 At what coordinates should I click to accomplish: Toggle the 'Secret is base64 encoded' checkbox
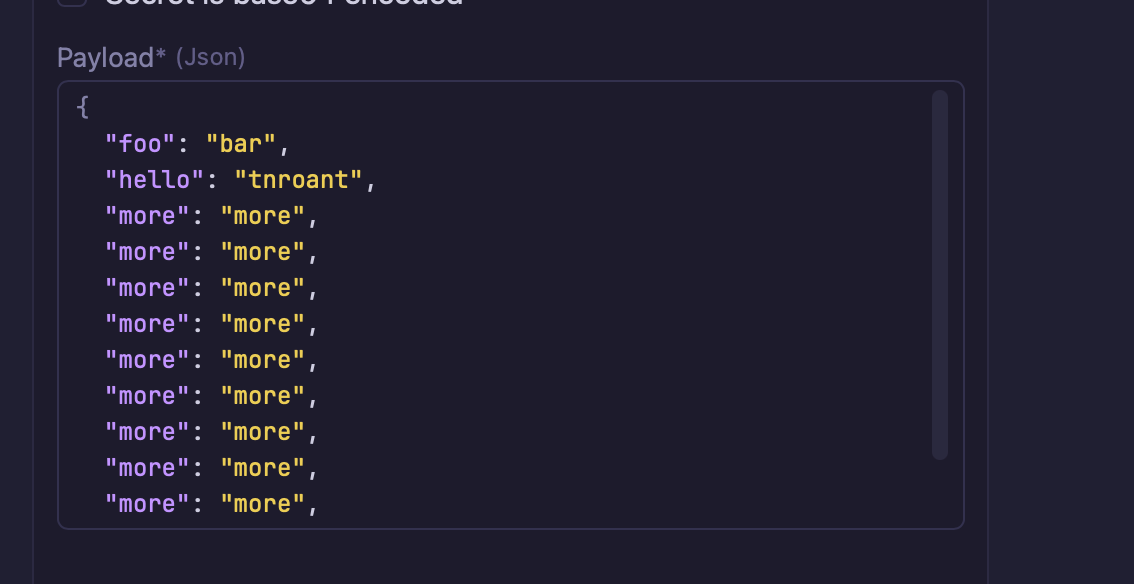click(x=71, y=2)
